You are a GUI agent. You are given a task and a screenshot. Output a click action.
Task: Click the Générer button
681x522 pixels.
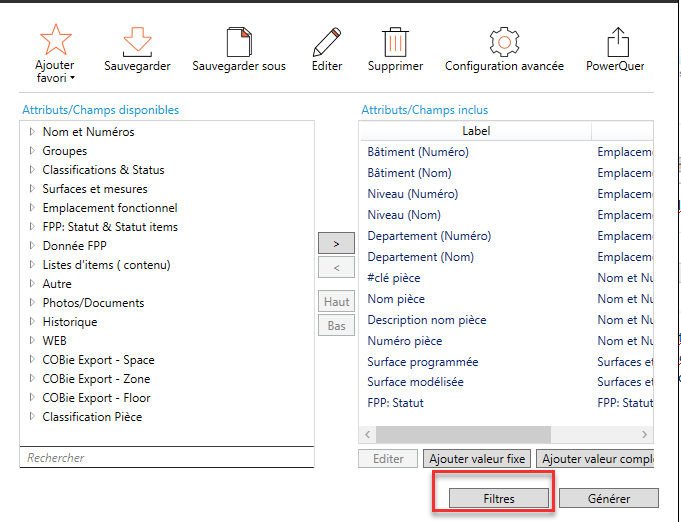click(608, 498)
